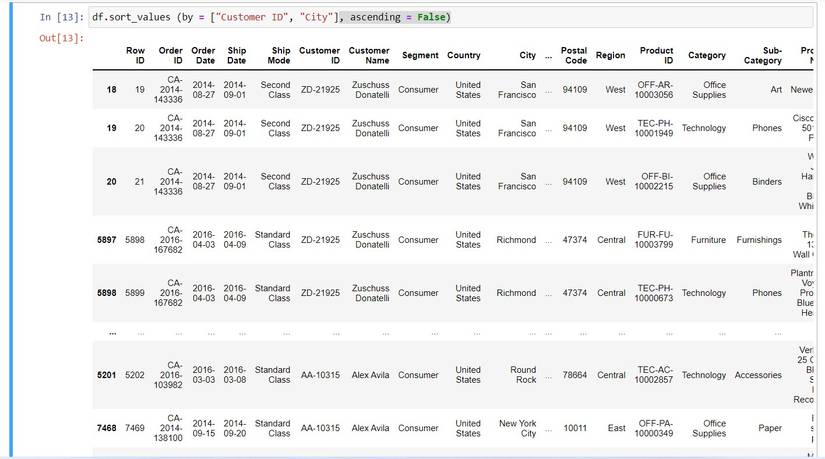Click Row ID value 7469
The width and height of the screenshot is (825, 459).
tap(135, 428)
